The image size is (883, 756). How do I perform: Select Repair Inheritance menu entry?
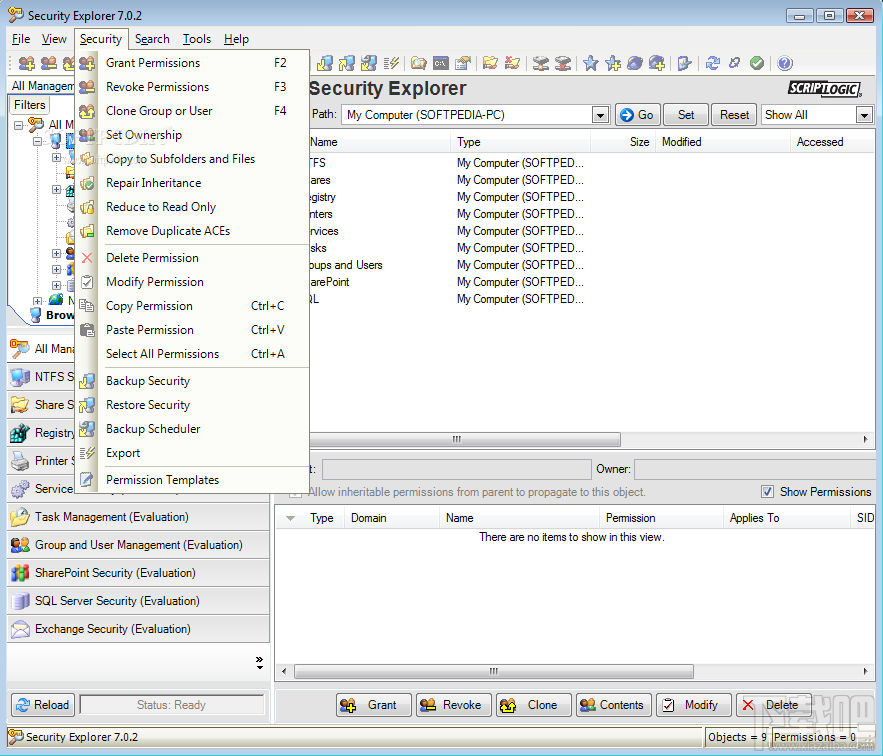192,183
